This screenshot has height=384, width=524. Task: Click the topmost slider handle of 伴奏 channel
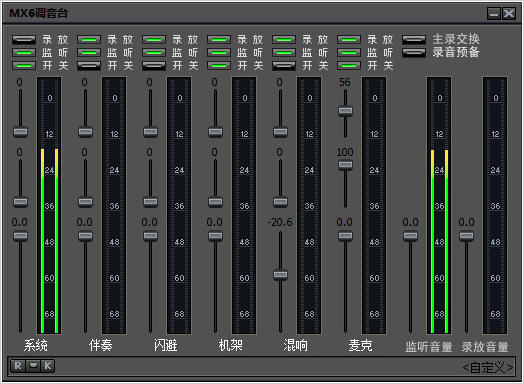pos(85,132)
